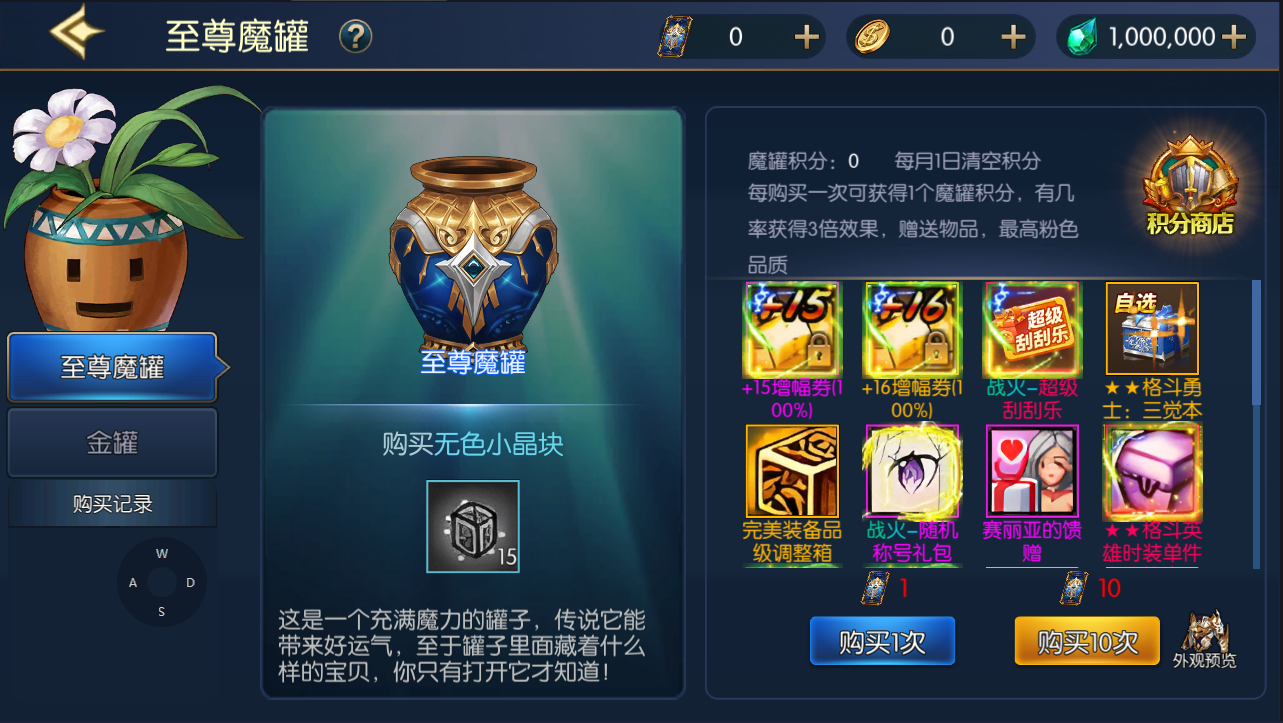The height and width of the screenshot is (723, 1283).
Task: Select the 至尊魔罐 tab
Action: 112,367
